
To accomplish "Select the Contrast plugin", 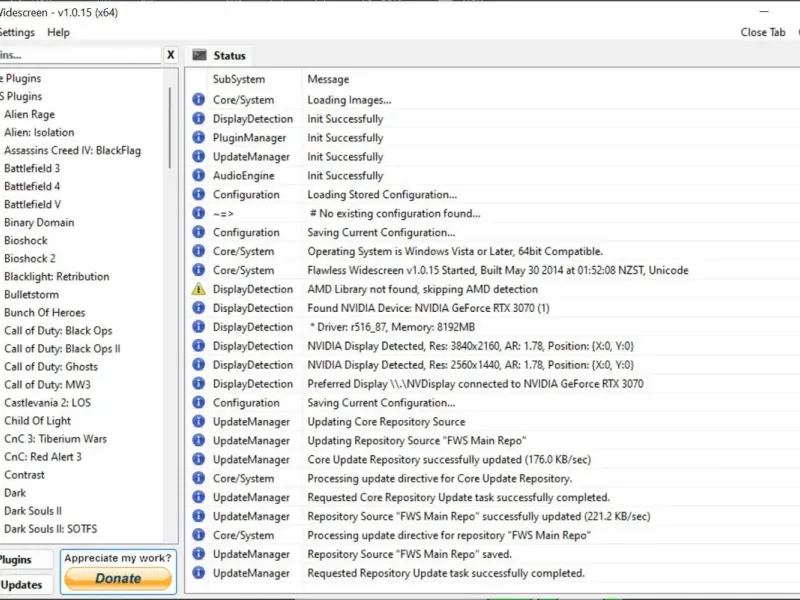I will pyautogui.click(x=24, y=474).
